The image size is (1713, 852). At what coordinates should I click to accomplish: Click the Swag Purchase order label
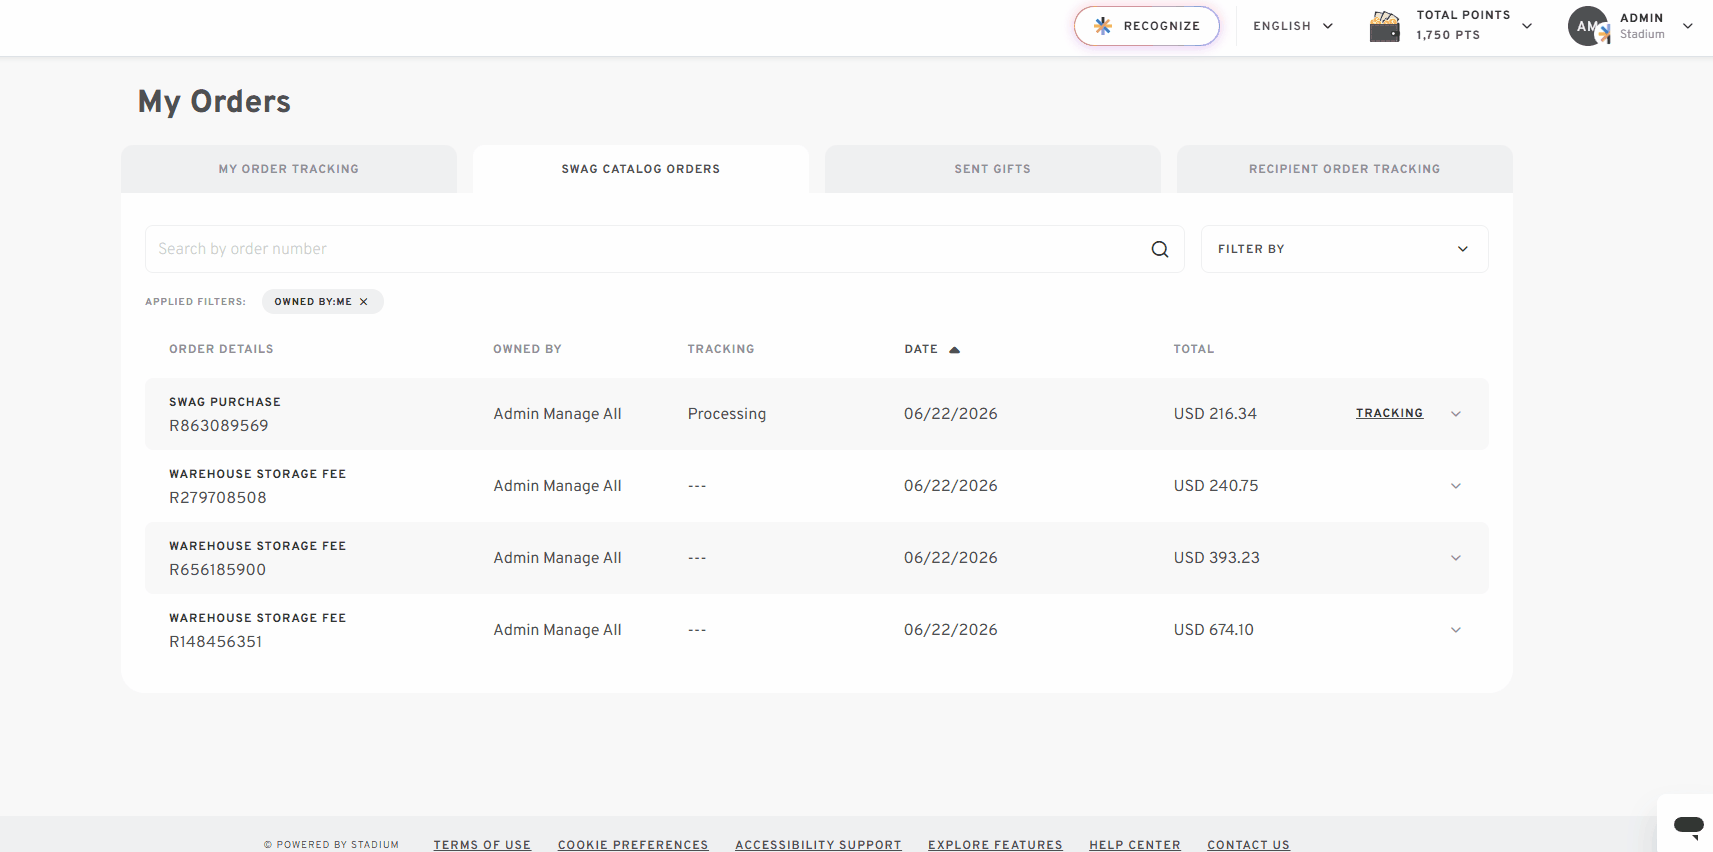point(225,402)
